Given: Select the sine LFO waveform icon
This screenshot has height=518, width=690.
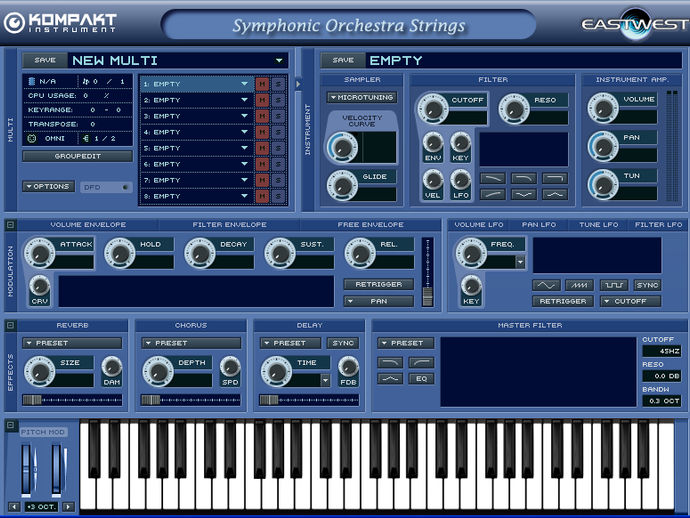Looking at the screenshot, I should tap(546, 285).
